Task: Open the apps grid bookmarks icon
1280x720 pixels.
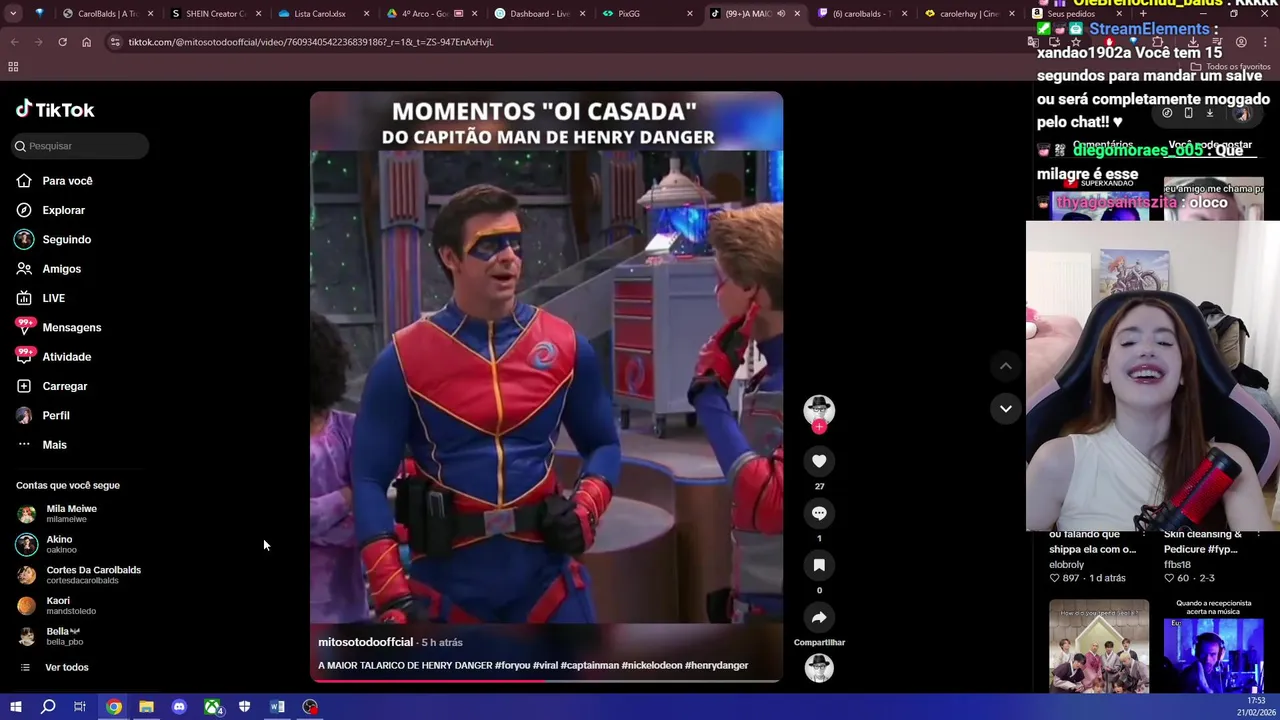Action: [13, 67]
